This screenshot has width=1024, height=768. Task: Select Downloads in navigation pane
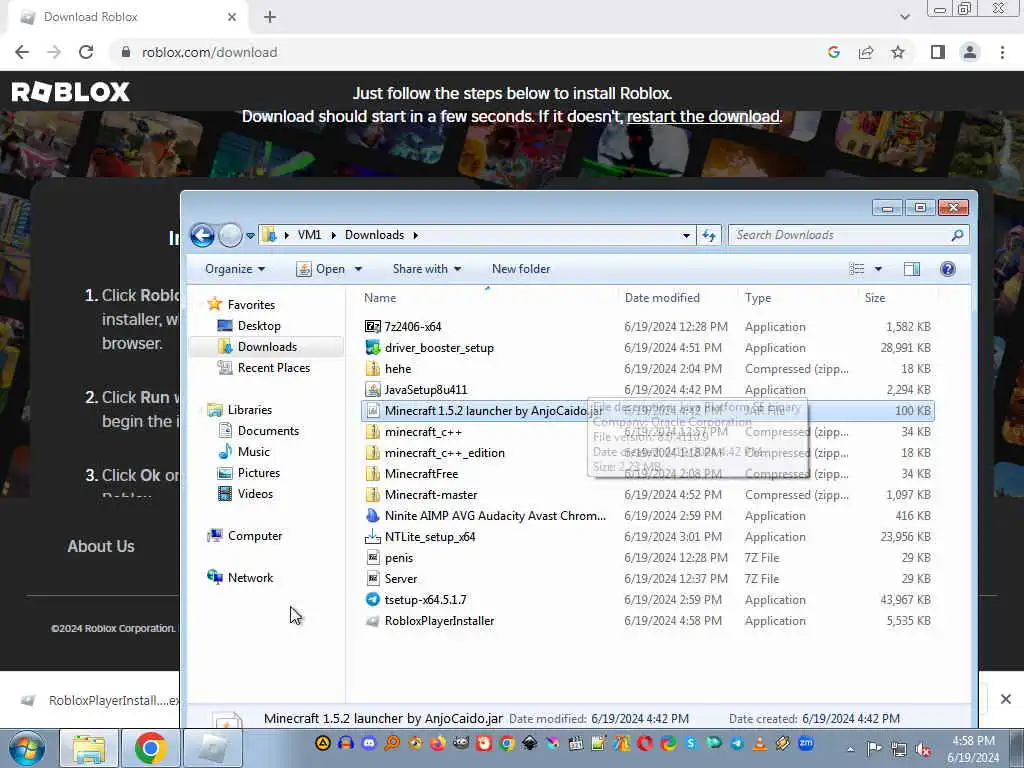pos(266,347)
